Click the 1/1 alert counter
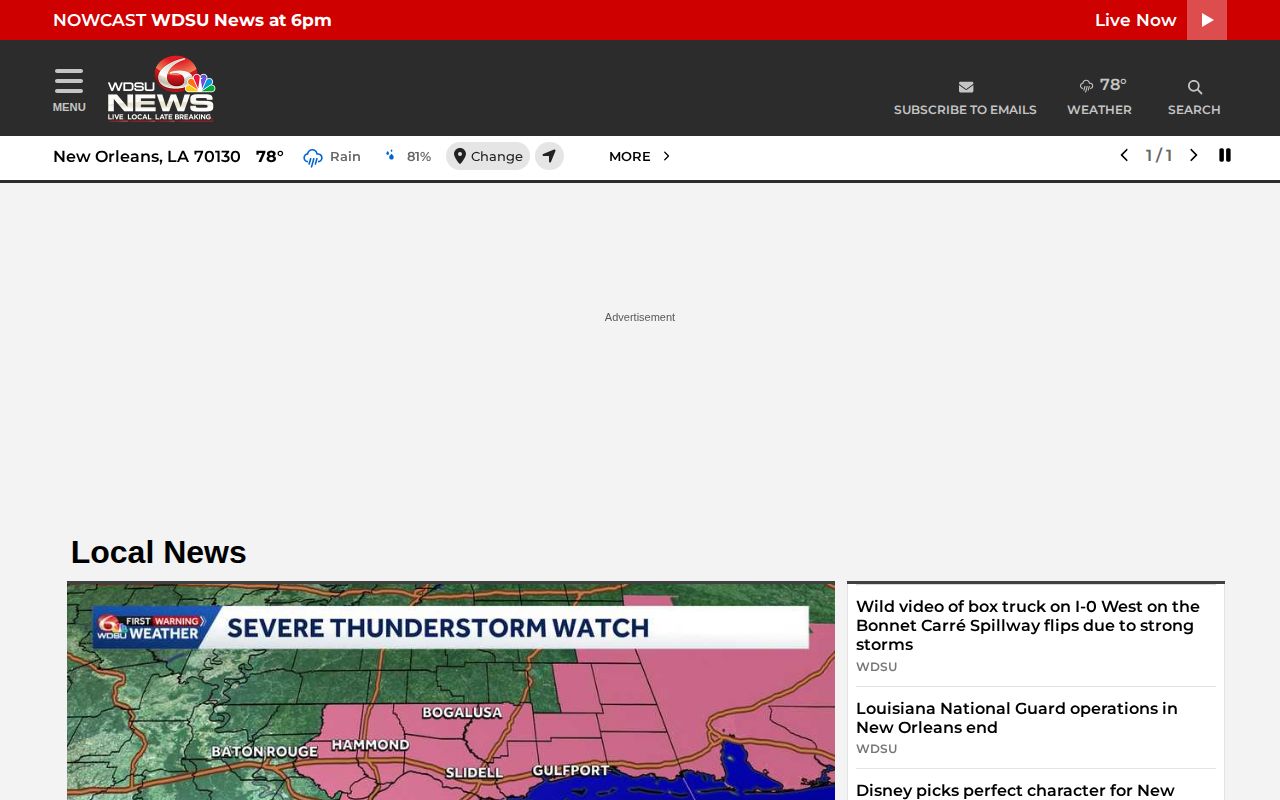1280x800 pixels. click(x=1158, y=155)
